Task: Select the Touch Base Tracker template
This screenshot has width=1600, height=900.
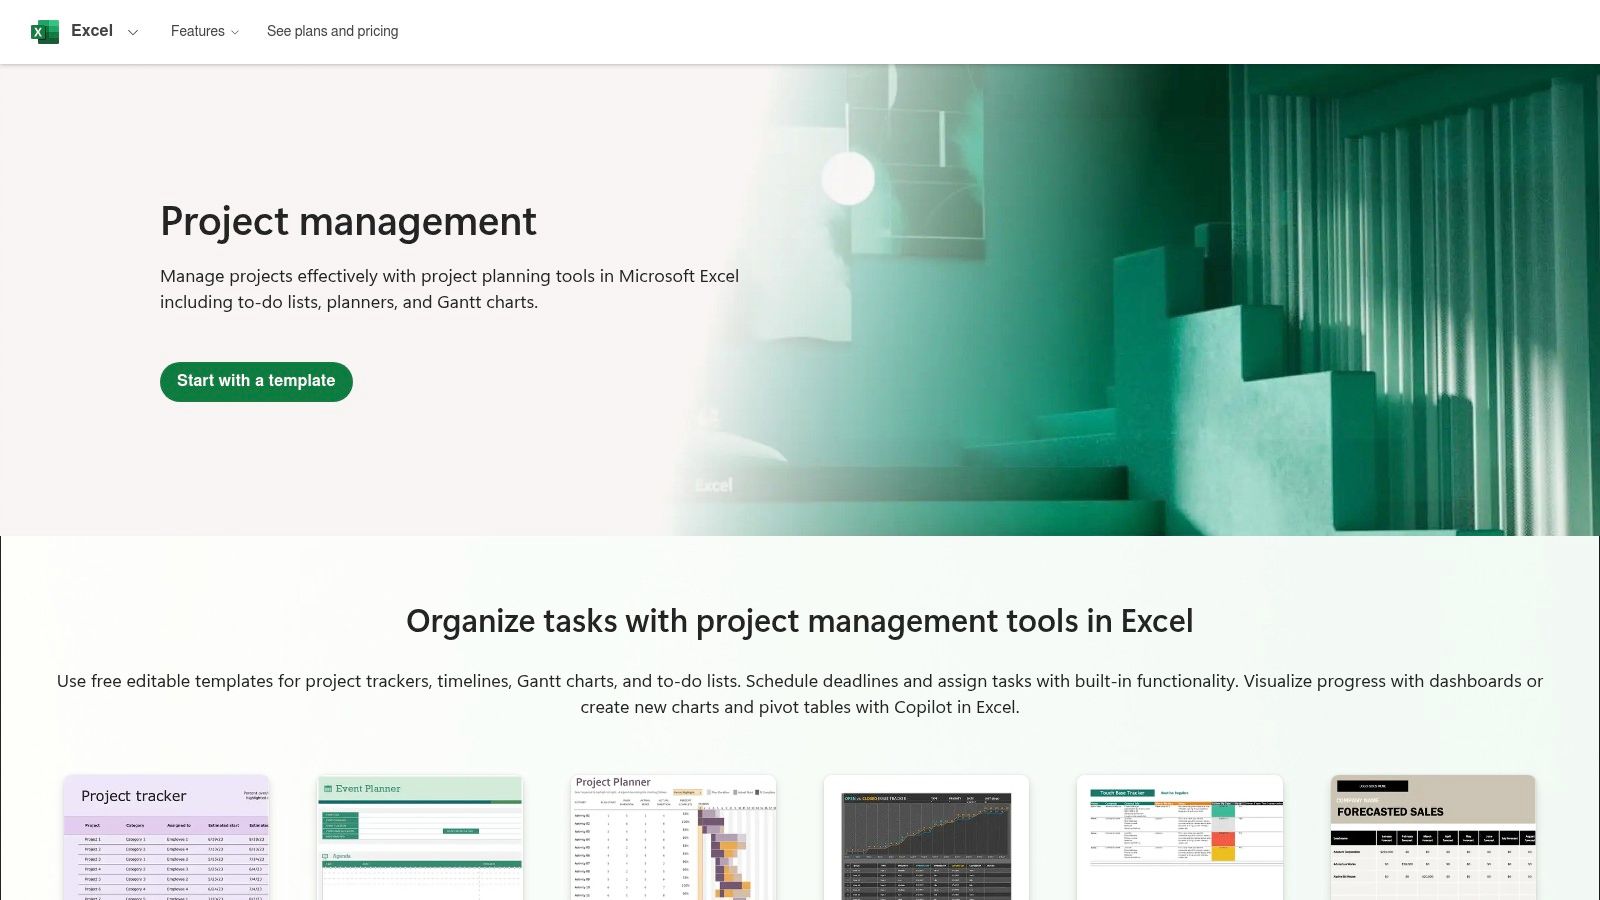Action: 1180,838
